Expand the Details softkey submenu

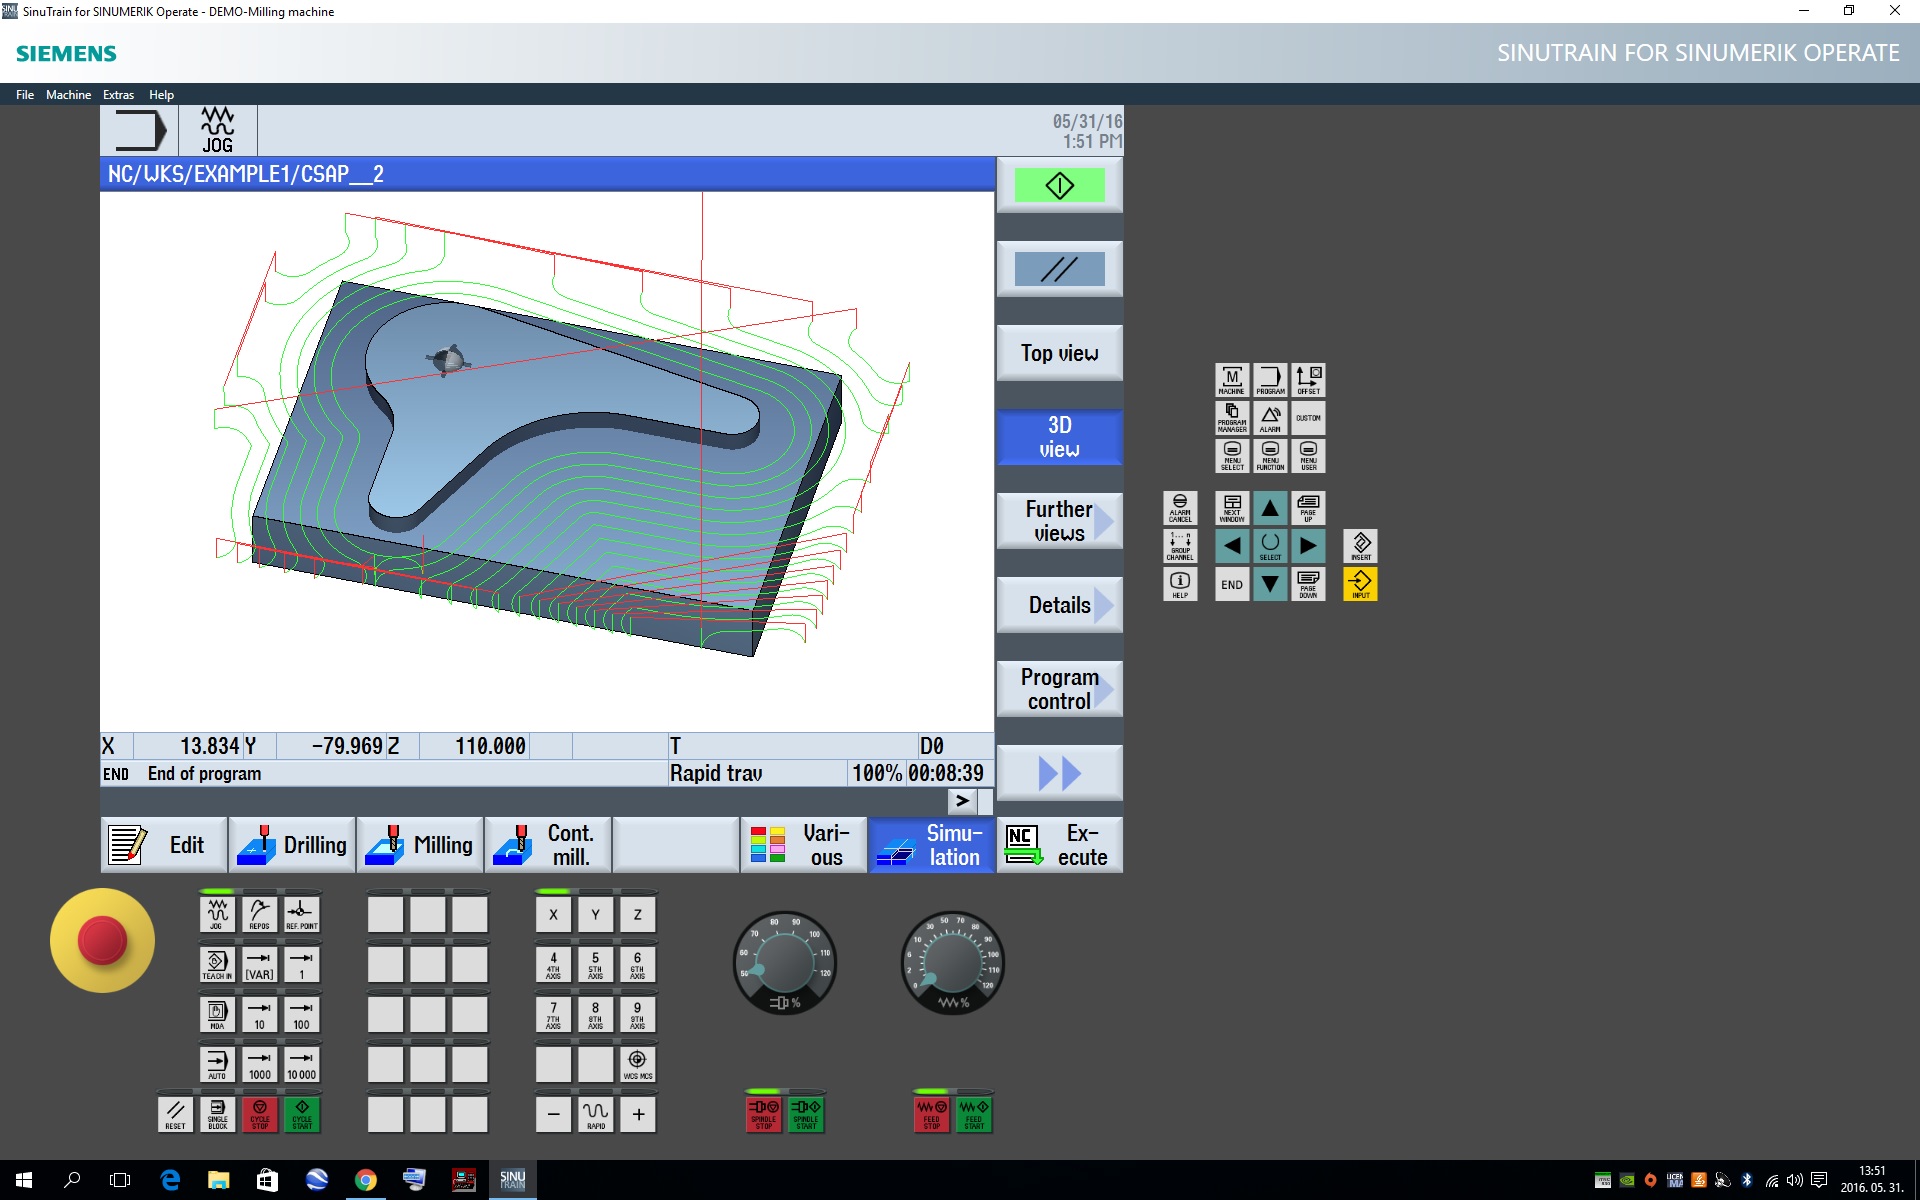click(1059, 605)
